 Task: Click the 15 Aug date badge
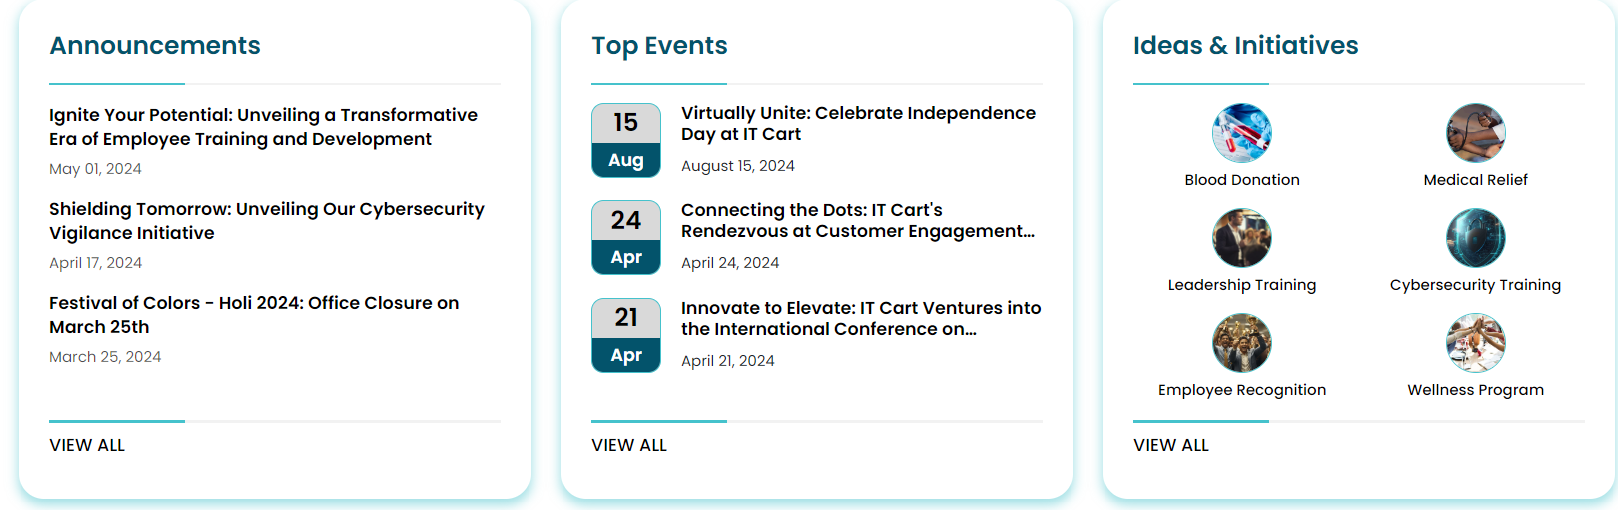(626, 140)
